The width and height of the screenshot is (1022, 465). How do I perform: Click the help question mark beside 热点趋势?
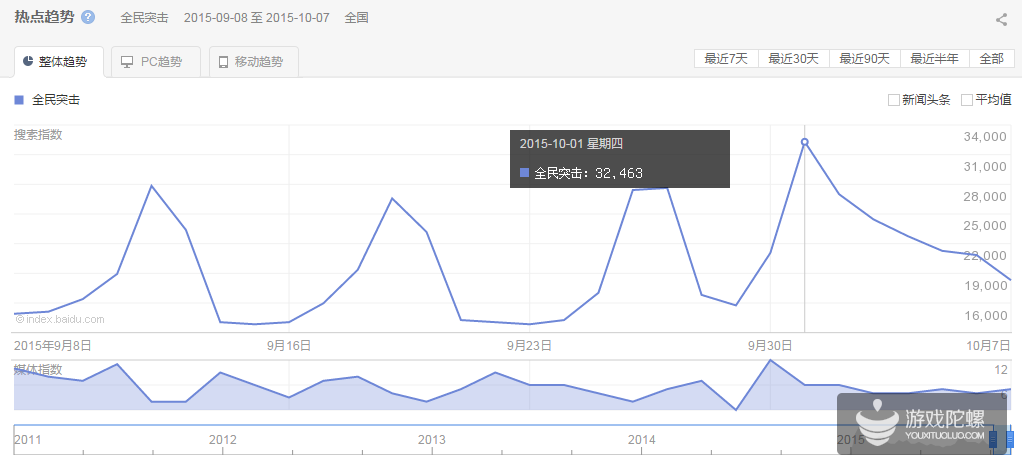click(88, 18)
